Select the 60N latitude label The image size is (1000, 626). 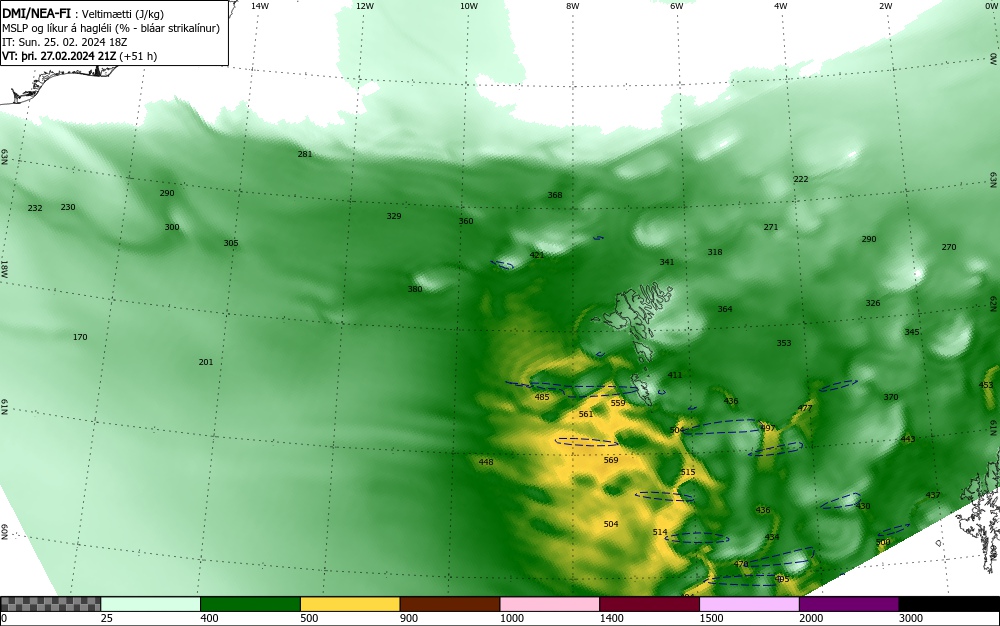click(4, 532)
